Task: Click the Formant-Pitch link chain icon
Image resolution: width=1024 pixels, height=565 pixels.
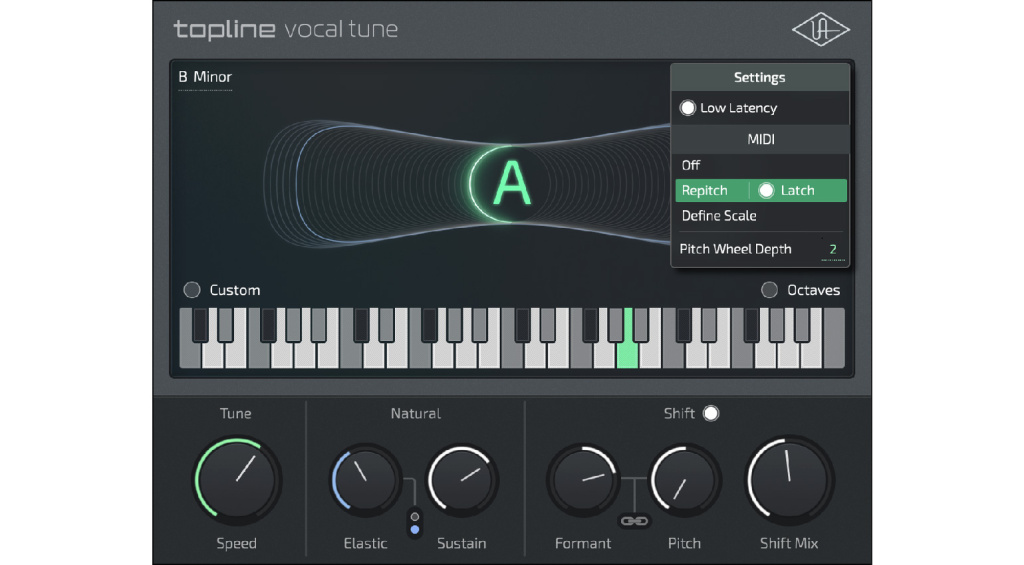Action: coord(634,521)
